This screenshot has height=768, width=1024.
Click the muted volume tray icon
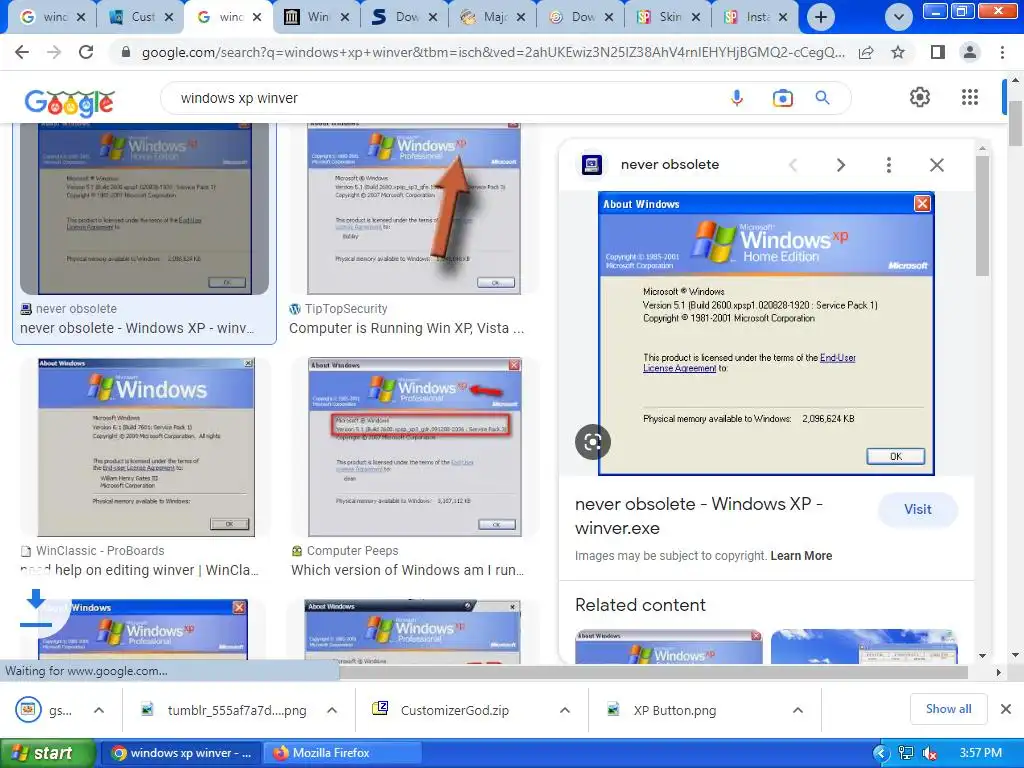pos(930,753)
